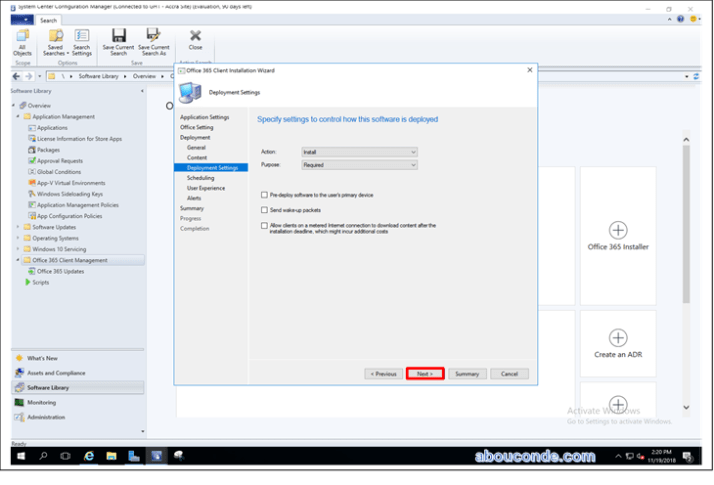Click the right vertical scrollbar
The width and height of the screenshot is (714, 485).
pyautogui.click(x=685, y=250)
